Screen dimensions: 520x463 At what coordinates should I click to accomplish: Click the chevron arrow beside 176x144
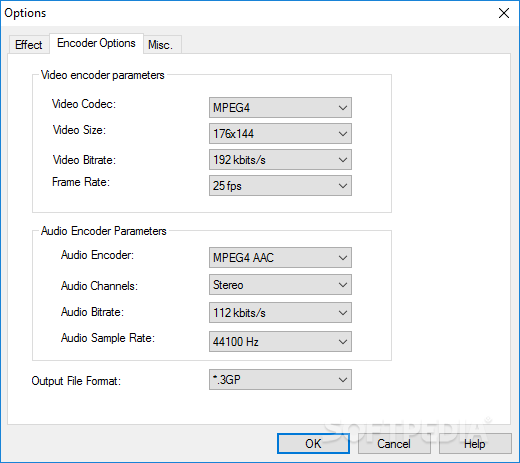[x=343, y=134]
